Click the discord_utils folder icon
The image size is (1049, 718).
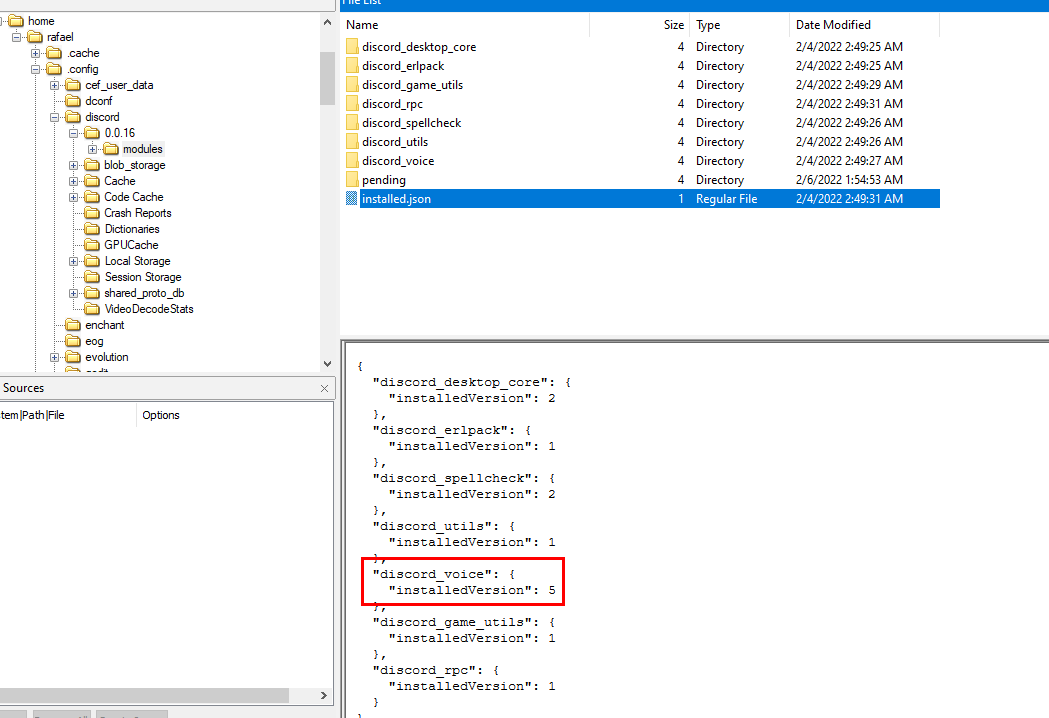click(x=352, y=142)
